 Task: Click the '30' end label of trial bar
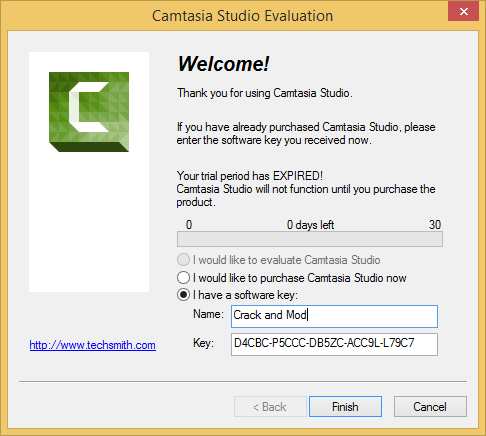pyautogui.click(x=435, y=225)
